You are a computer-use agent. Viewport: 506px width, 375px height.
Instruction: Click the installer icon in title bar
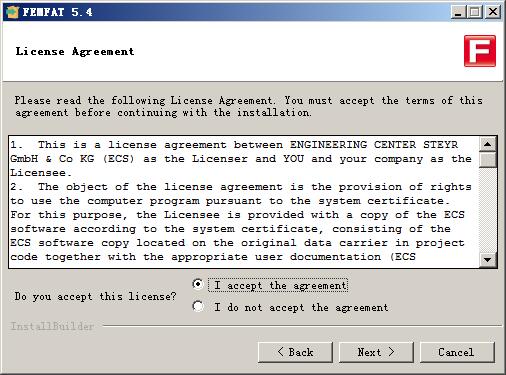12,12
